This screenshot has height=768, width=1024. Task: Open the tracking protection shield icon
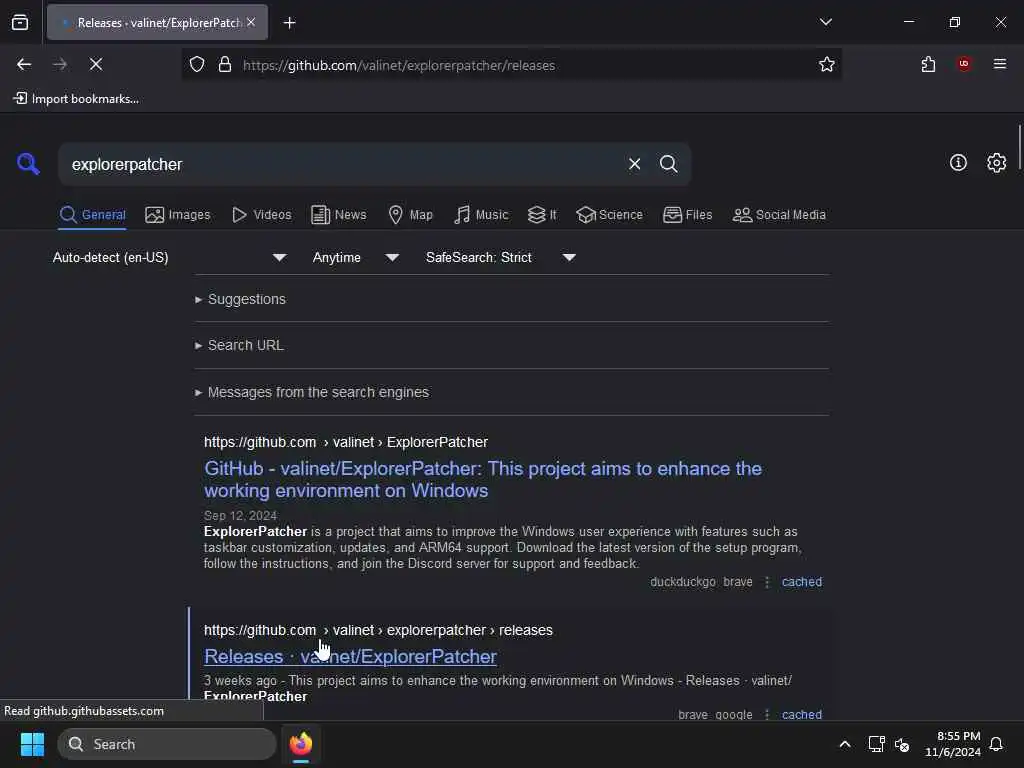coord(197,65)
